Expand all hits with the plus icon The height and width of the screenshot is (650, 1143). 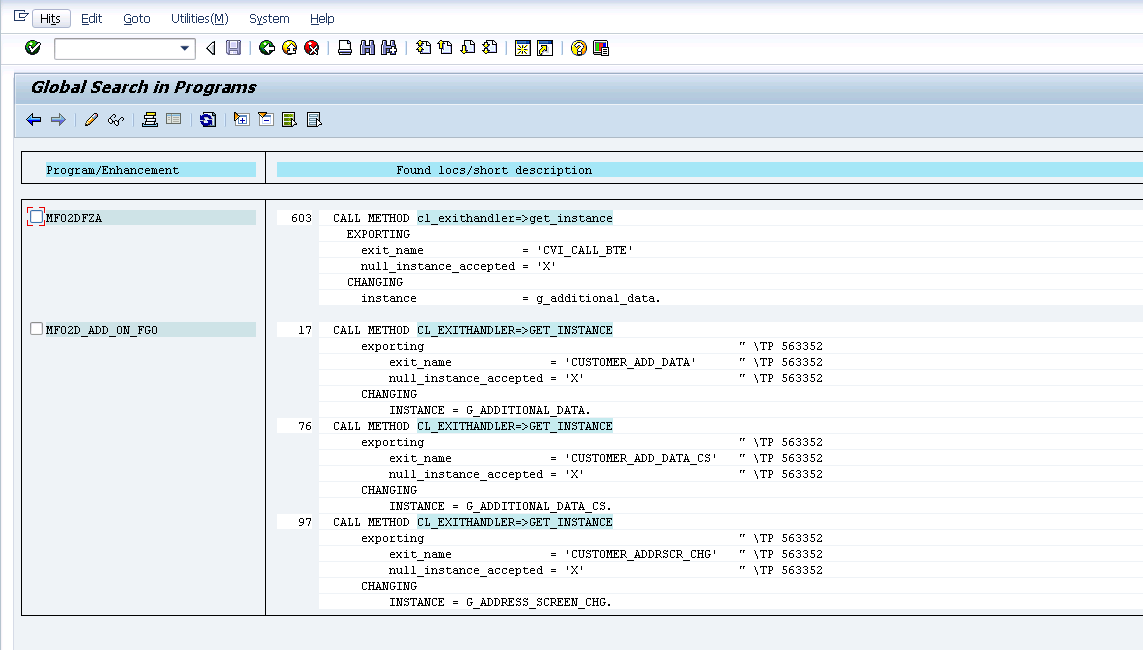tap(240, 119)
